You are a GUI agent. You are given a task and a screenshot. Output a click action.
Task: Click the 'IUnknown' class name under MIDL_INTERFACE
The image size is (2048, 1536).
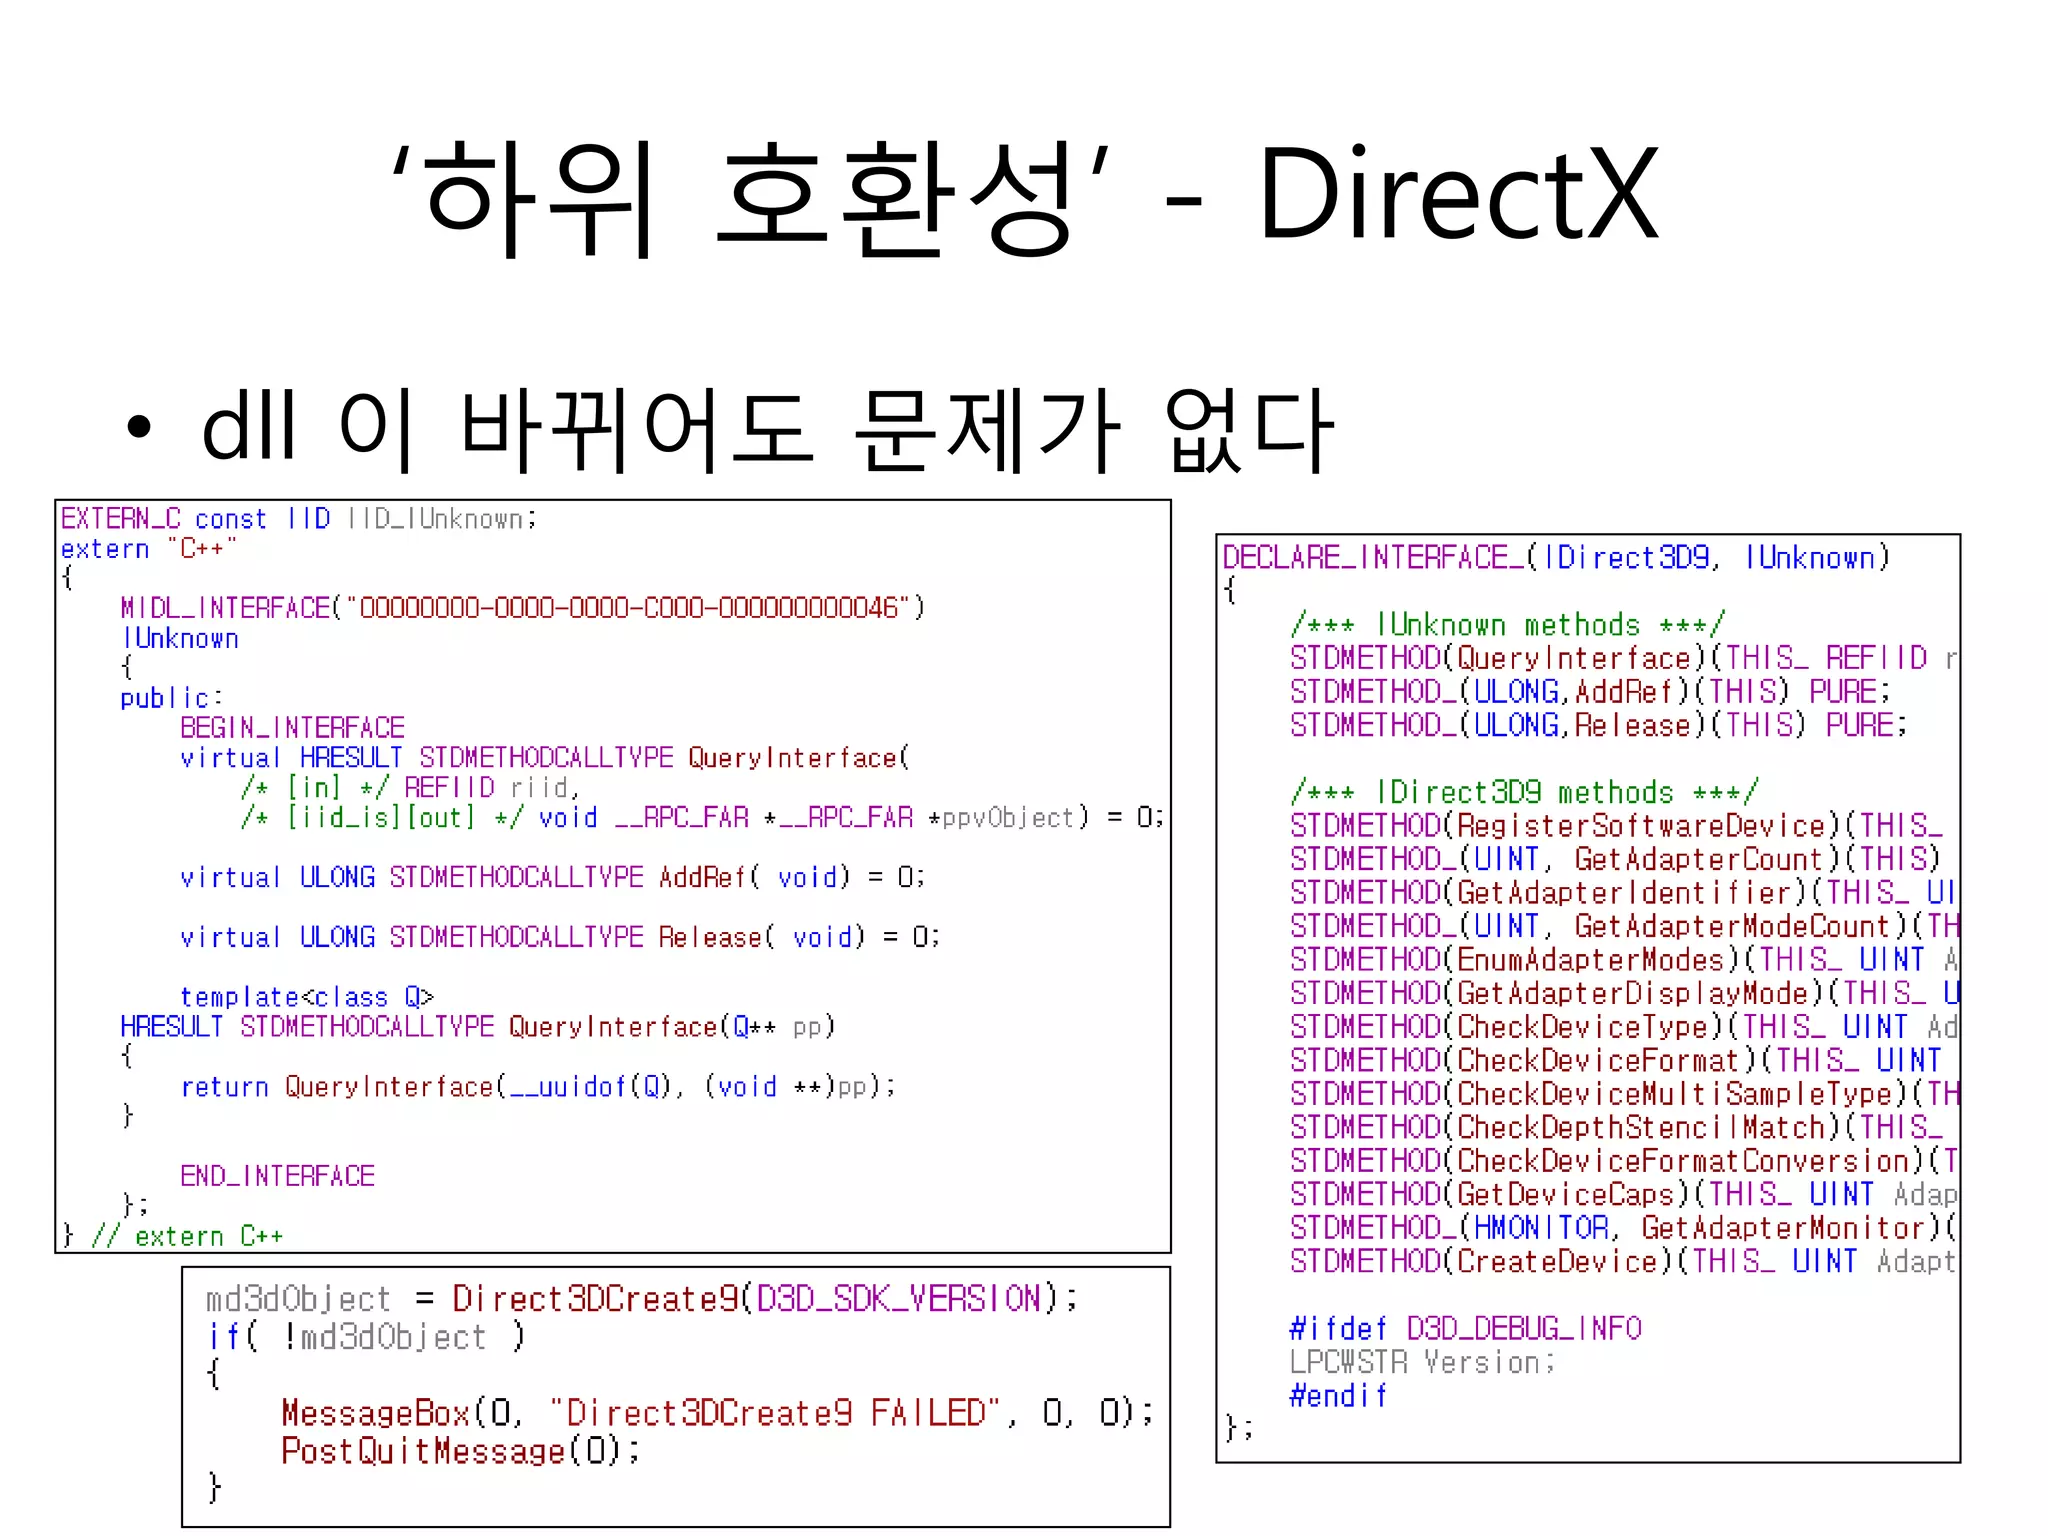coord(180,638)
